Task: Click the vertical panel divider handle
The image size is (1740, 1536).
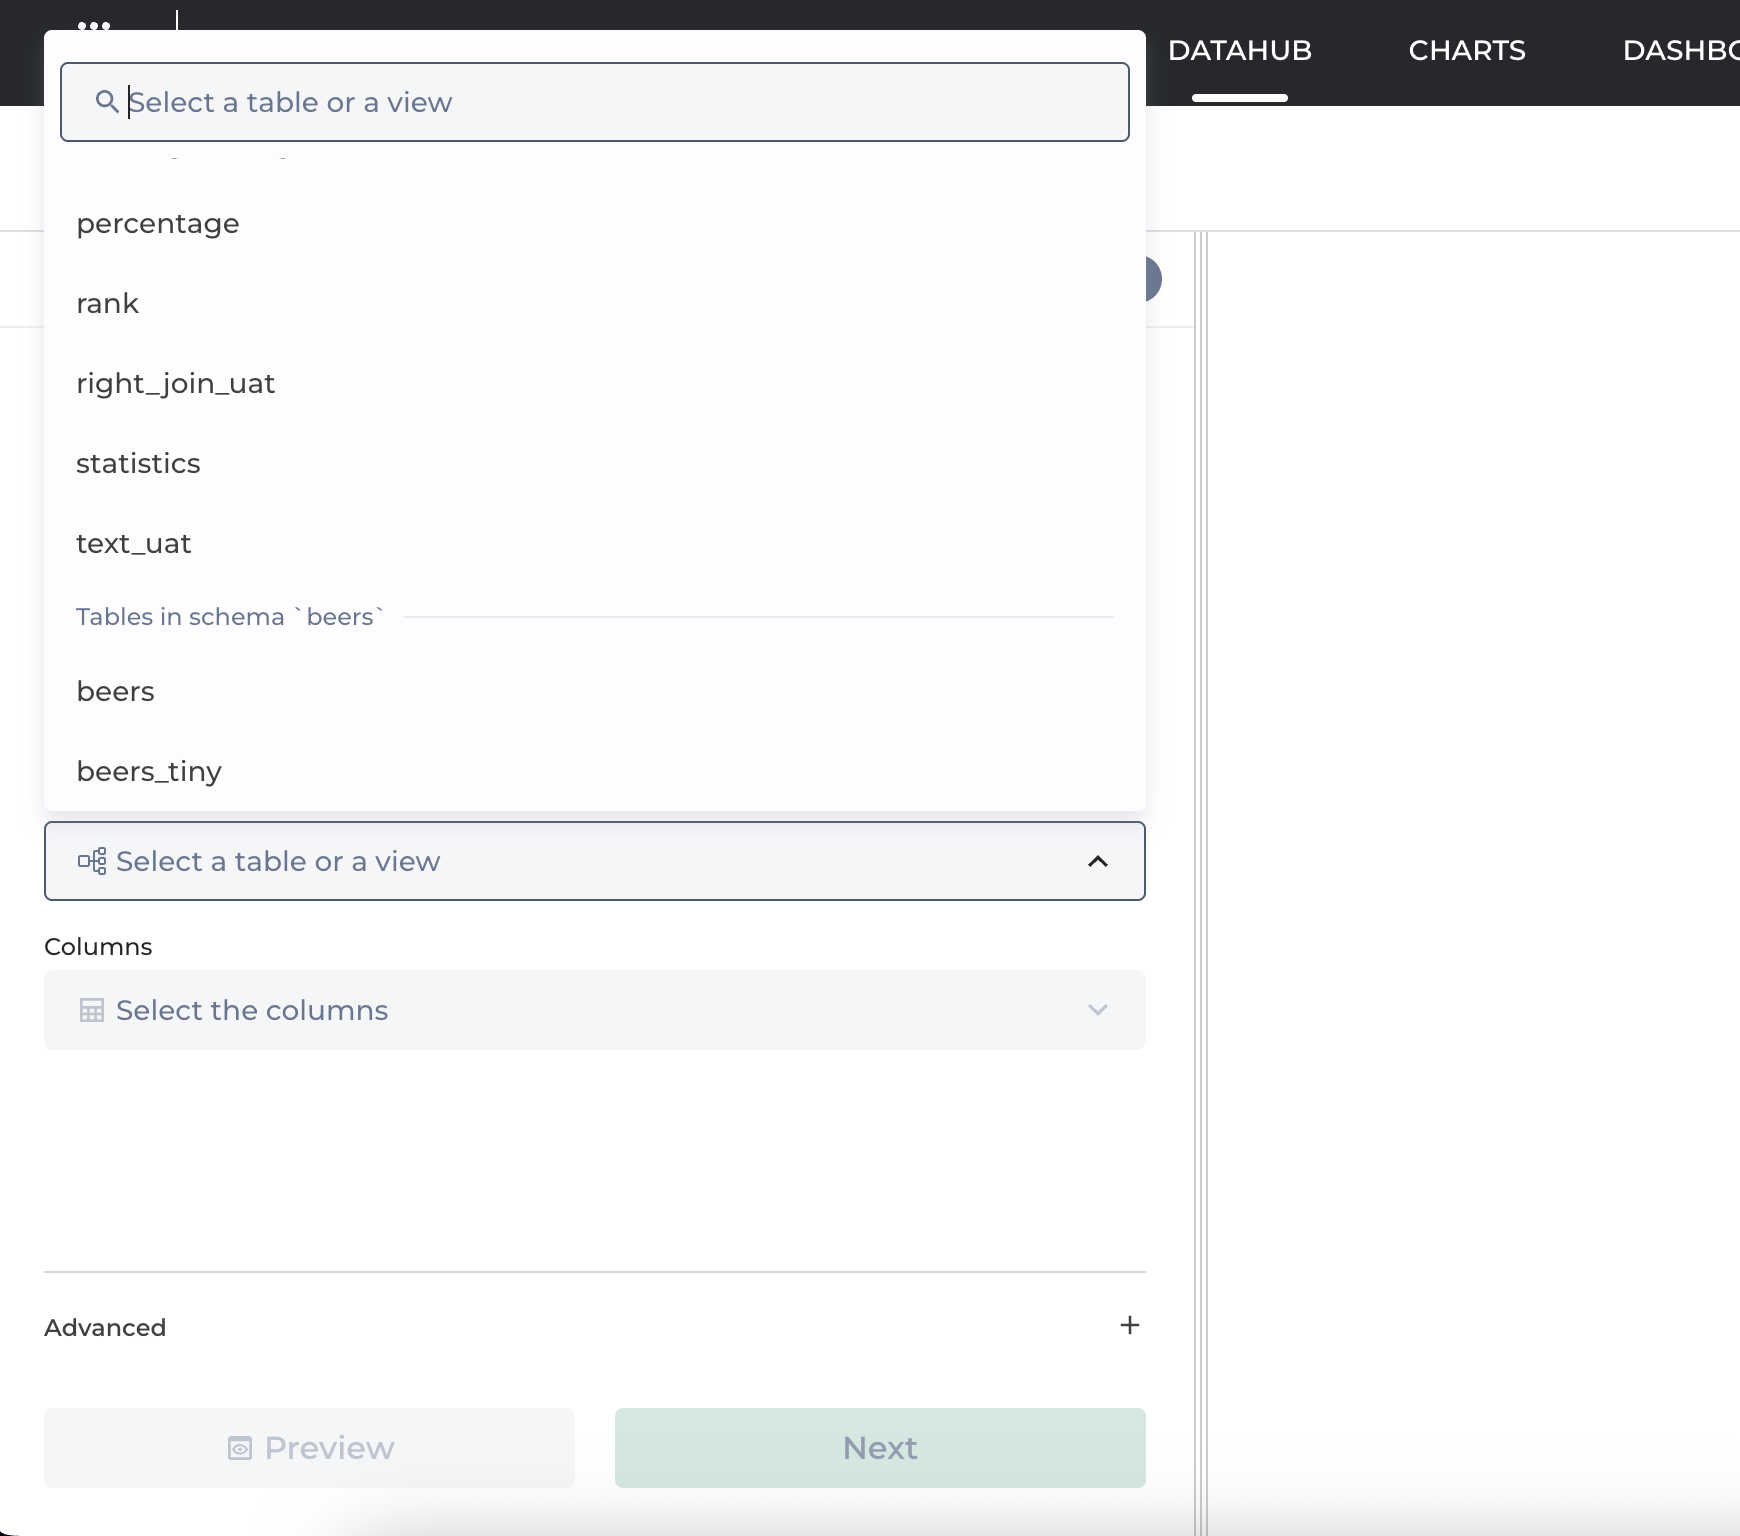Action: 1201,880
